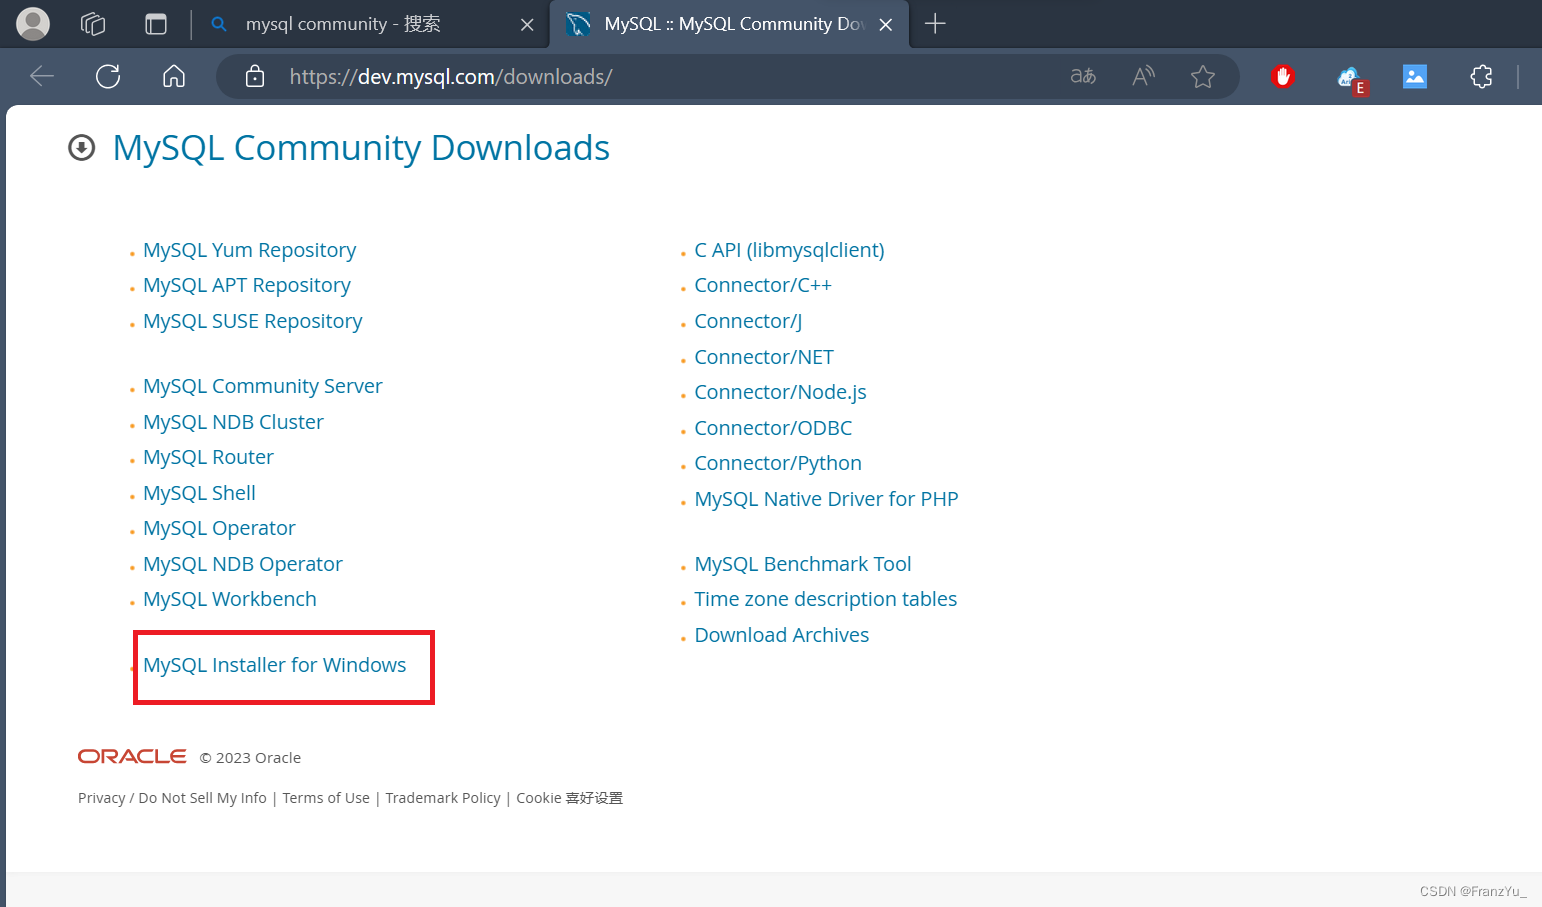Open MySQL APT Repository link

pos(247,285)
